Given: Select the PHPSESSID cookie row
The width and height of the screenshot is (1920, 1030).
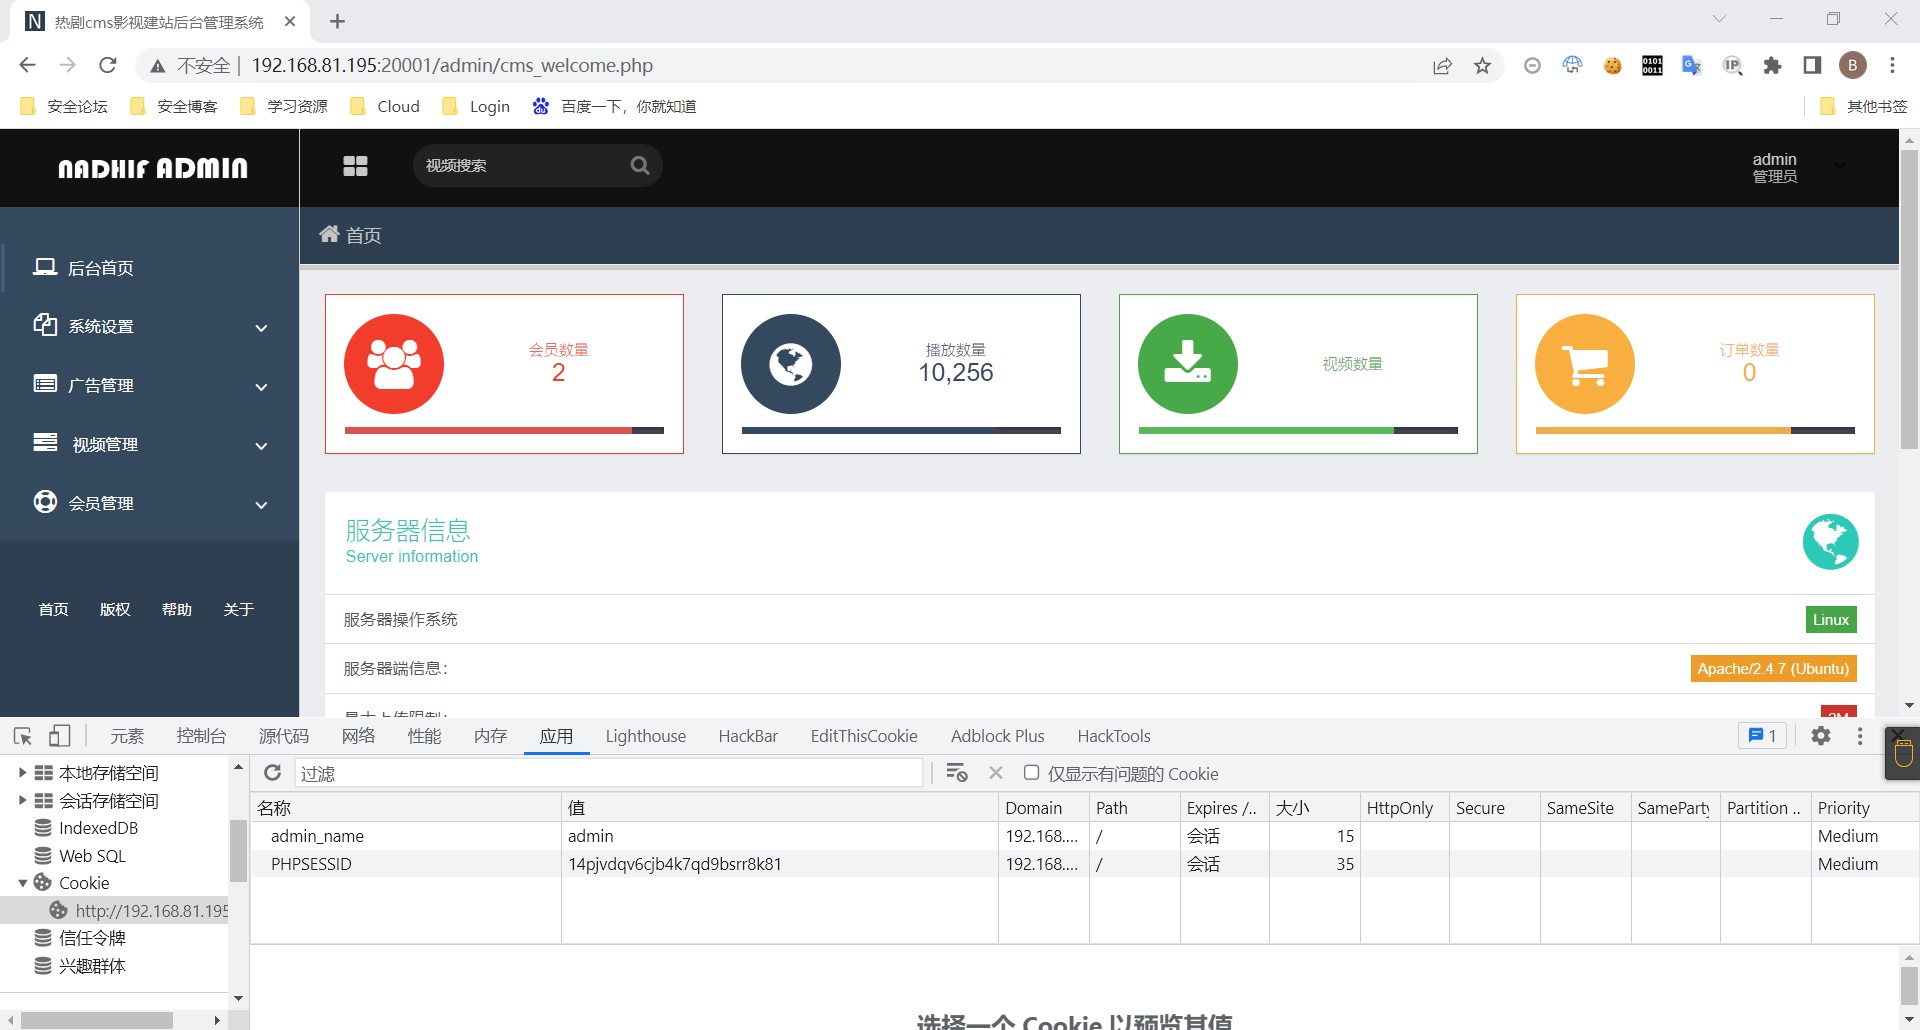Looking at the screenshot, I should click(1085, 864).
